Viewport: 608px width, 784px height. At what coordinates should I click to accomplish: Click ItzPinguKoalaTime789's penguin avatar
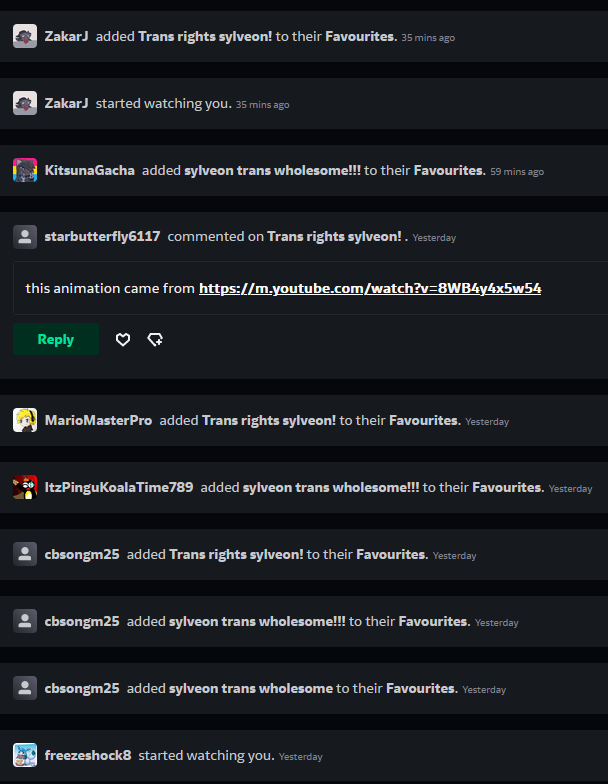[x=25, y=487]
